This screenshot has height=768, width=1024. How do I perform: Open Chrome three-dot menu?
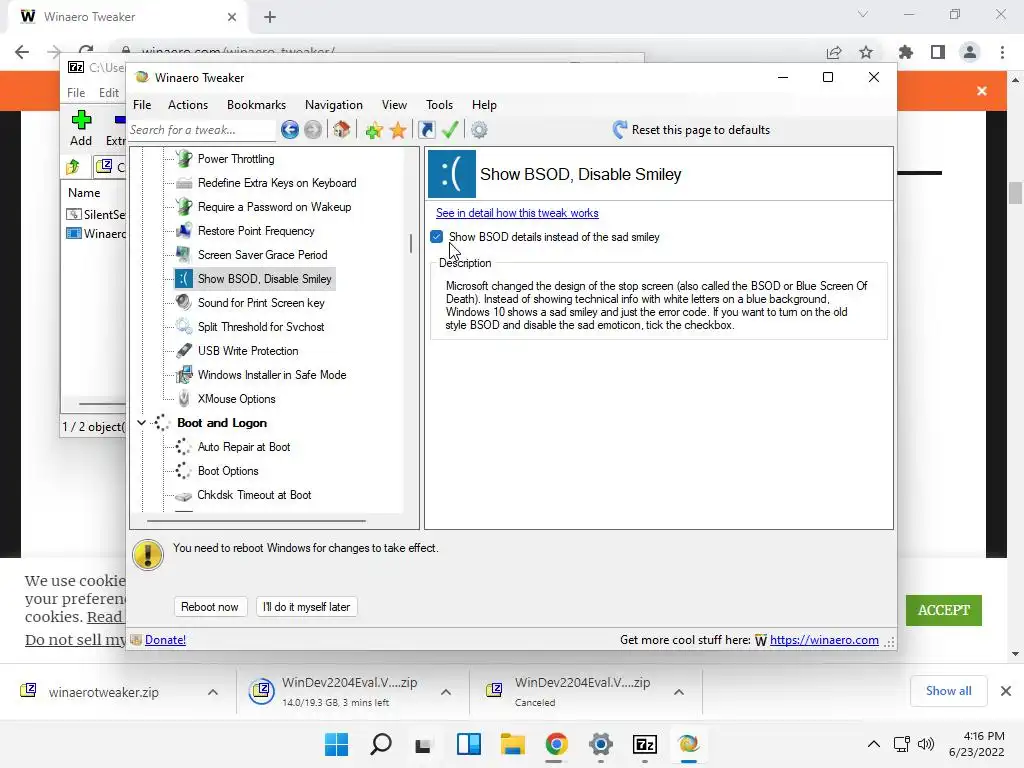(1002, 52)
